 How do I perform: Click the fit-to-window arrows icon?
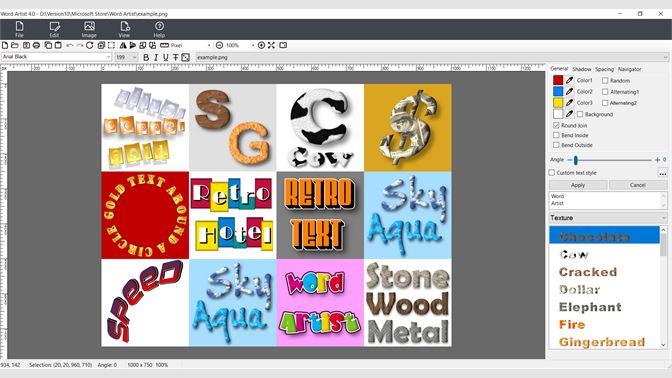[x=271, y=45]
